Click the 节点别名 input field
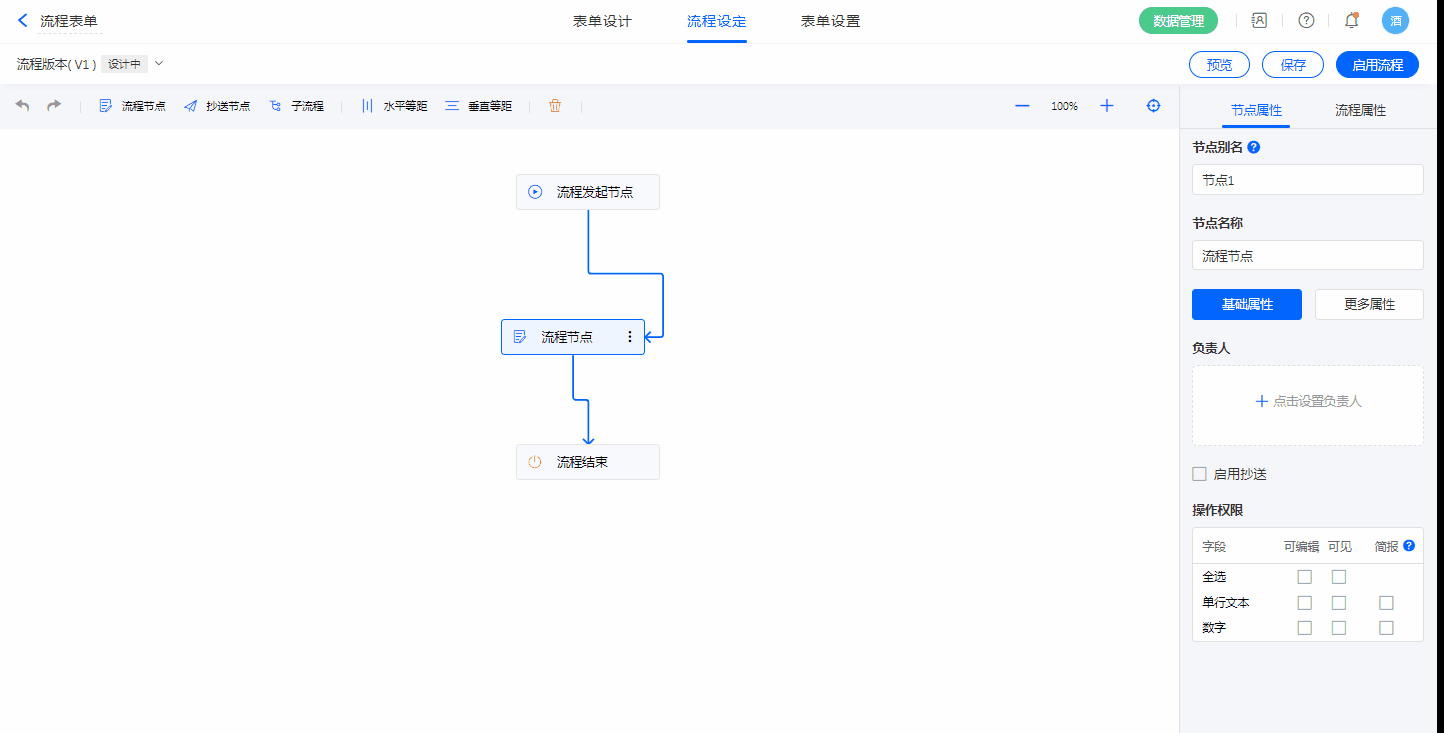 [1307, 180]
